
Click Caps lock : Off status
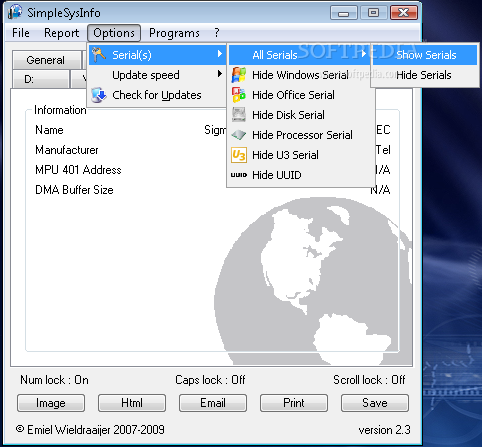[210, 380]
